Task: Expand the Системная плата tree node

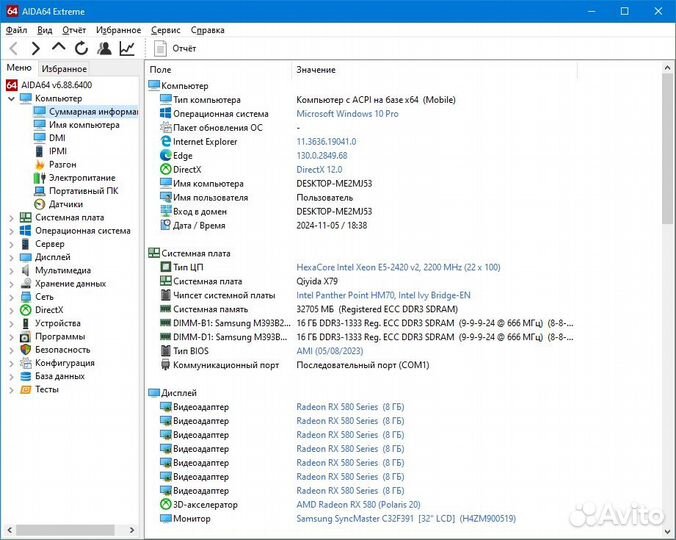Action: [x=12, y=218]
